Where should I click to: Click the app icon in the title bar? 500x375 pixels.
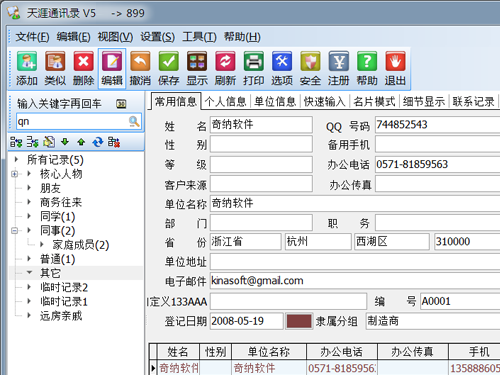[14, 12]
